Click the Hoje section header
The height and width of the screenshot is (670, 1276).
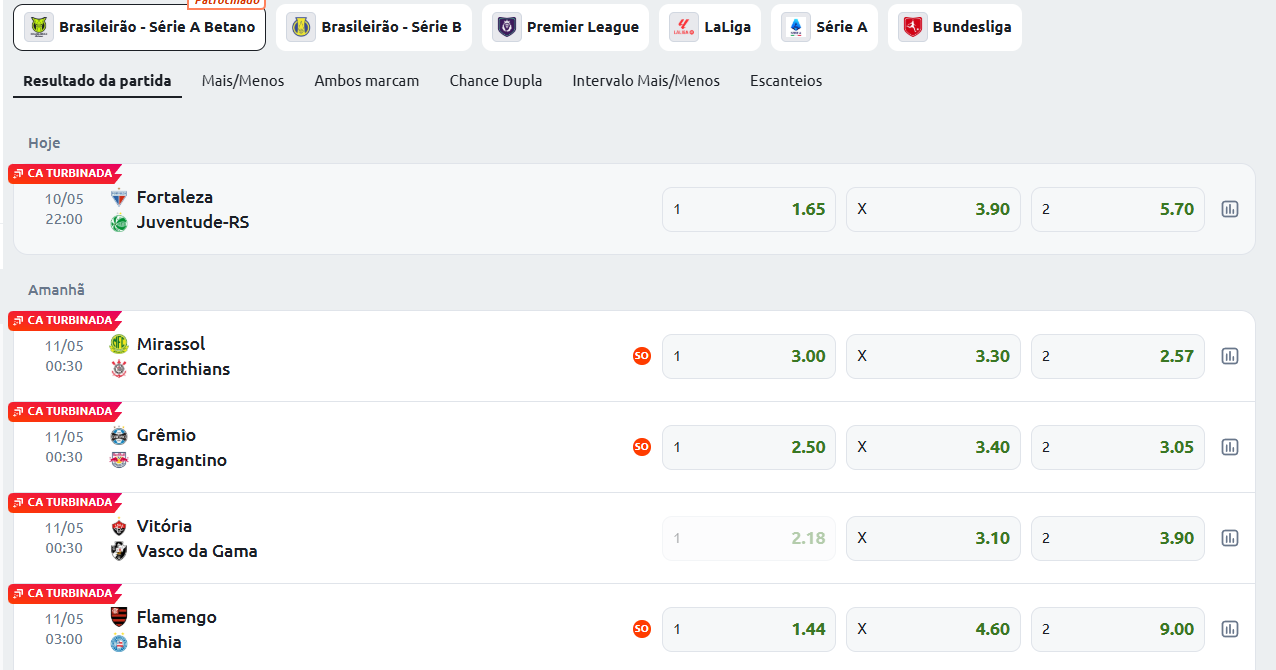44,143
